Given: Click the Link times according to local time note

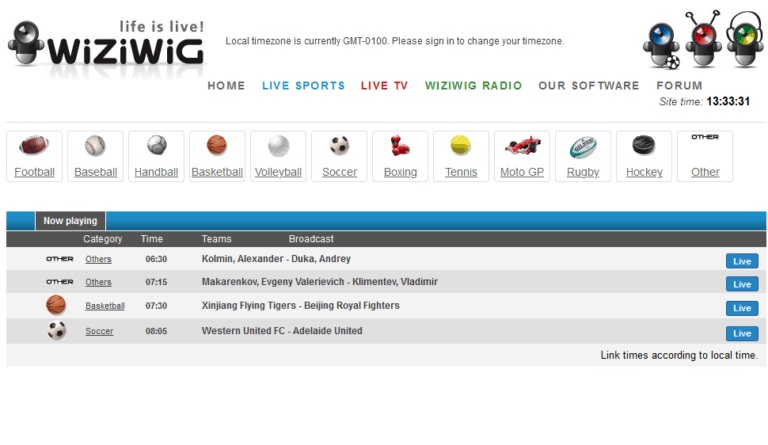Looking at the screenshot, I should [x=679, y=355].
